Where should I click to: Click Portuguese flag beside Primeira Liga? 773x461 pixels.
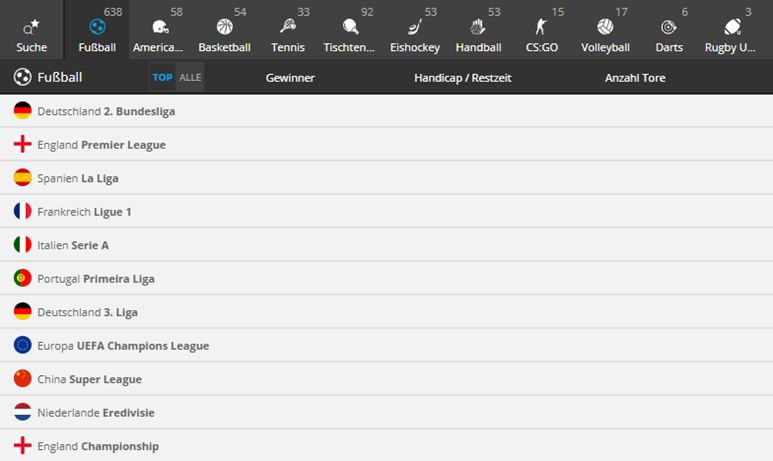pos(23,278)
